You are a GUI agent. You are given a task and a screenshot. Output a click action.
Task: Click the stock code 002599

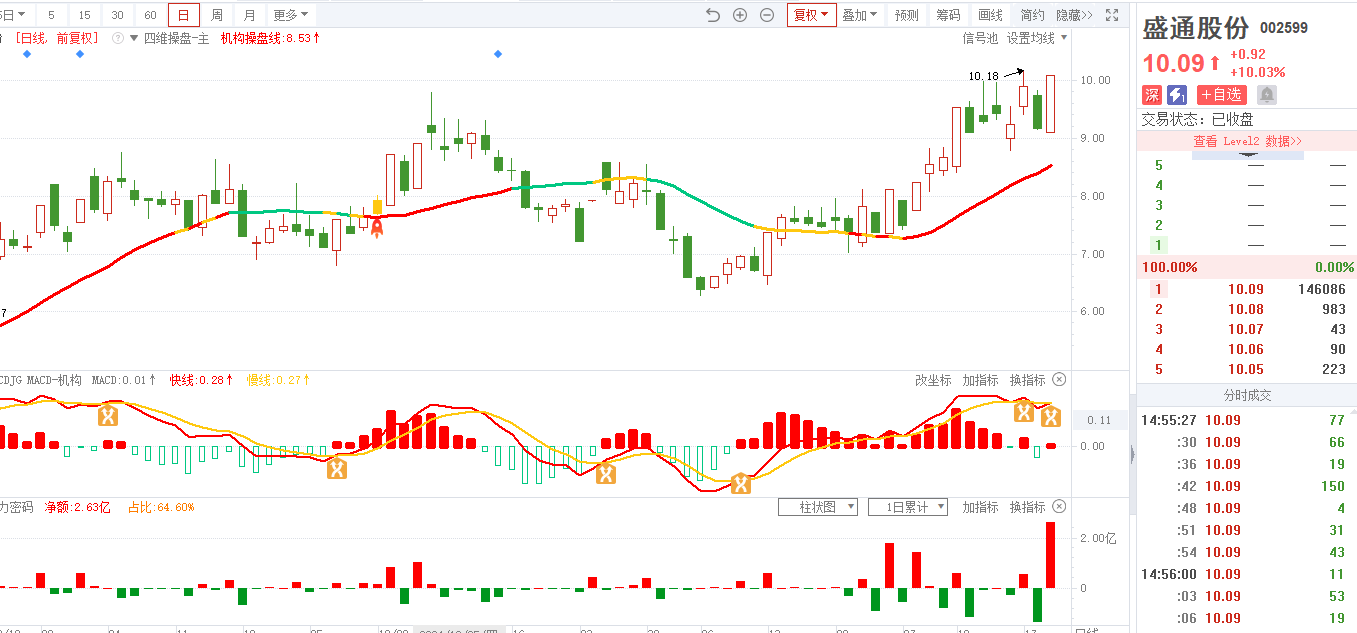click(x=1283, y=28)
